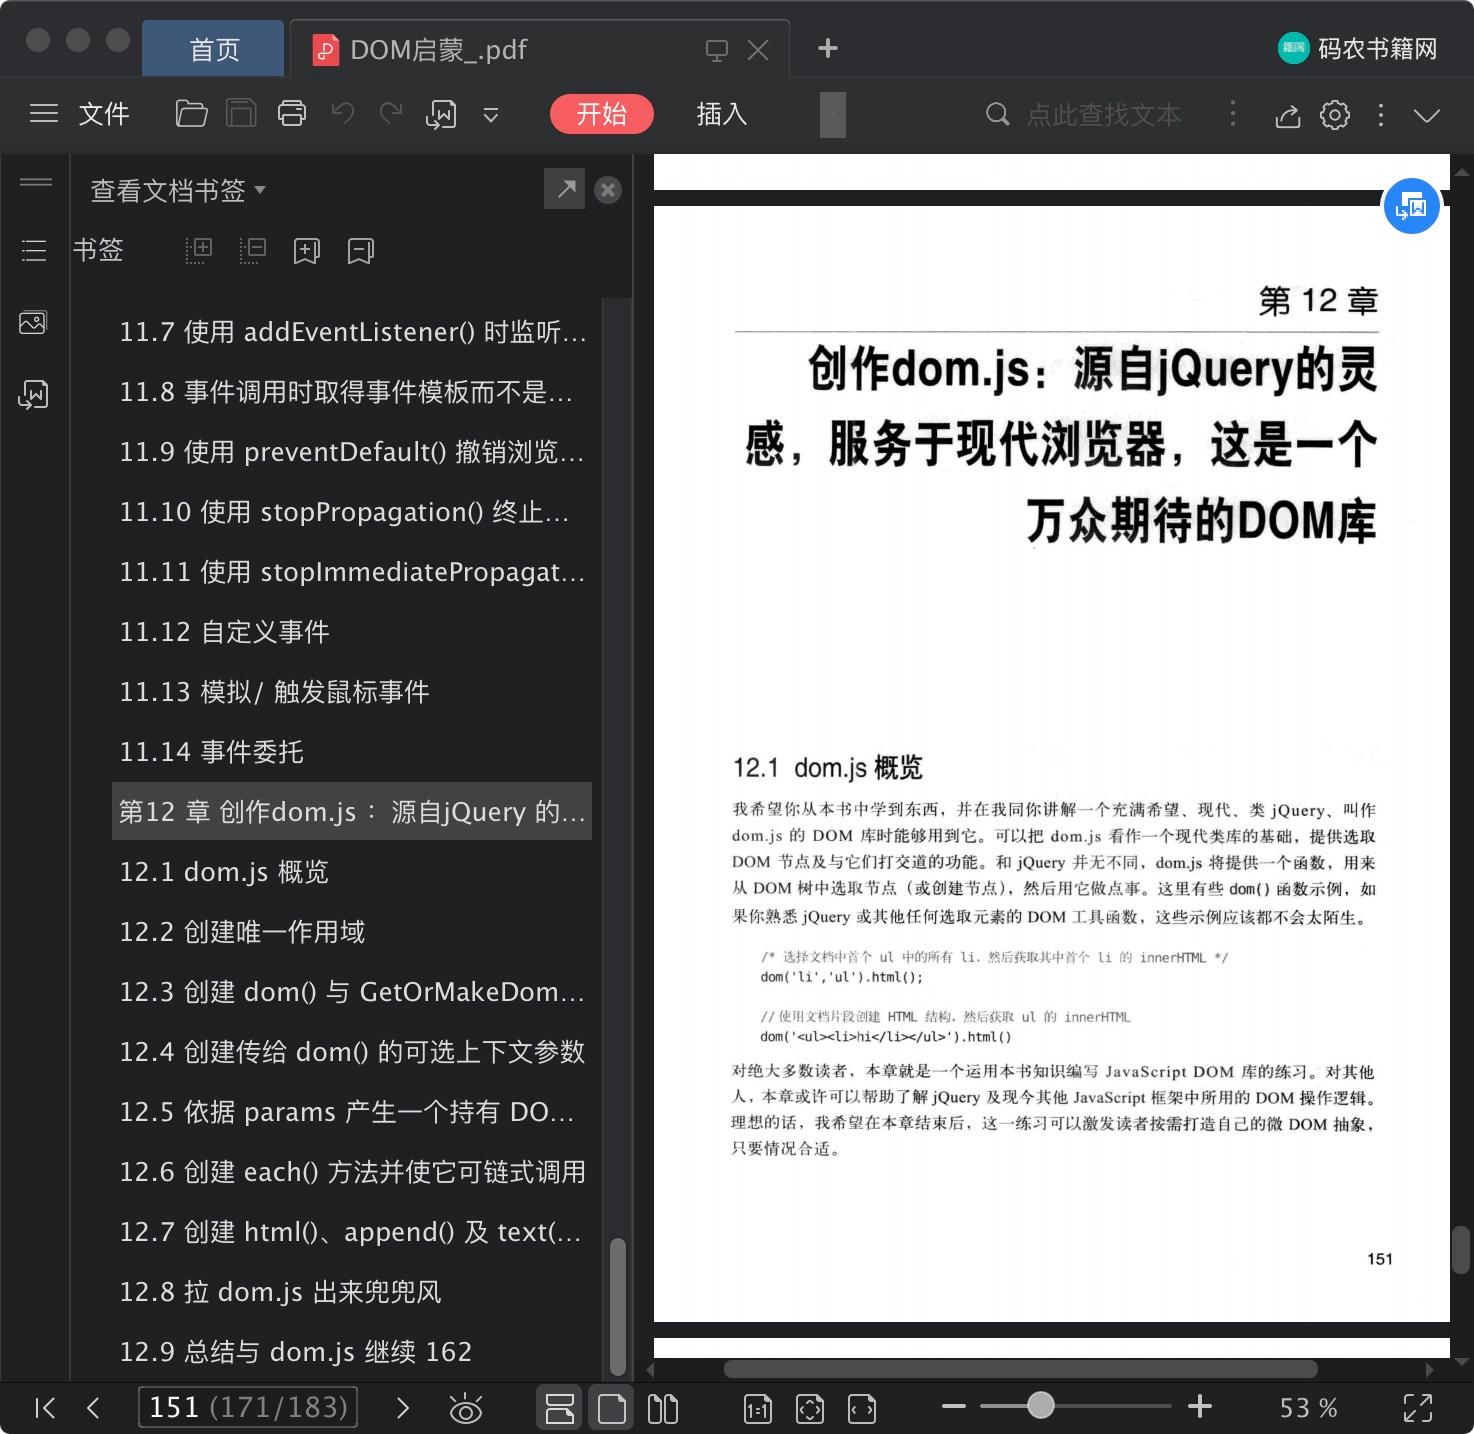Click the bookmark panel vertical scrollbar thumb

pyautogui.click(x=618, y=1308)
